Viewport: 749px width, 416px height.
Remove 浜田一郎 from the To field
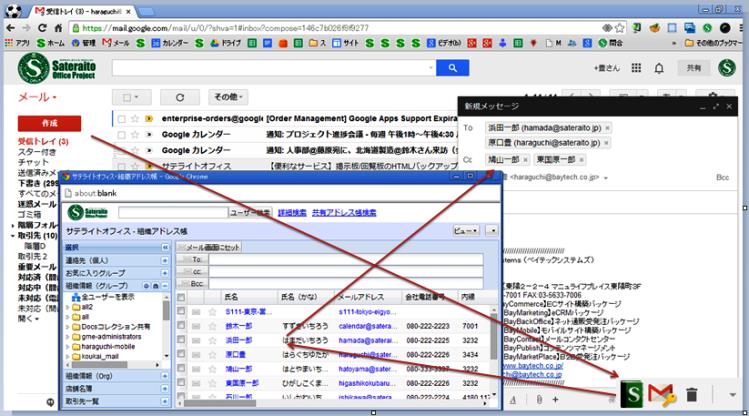[607, 128]
